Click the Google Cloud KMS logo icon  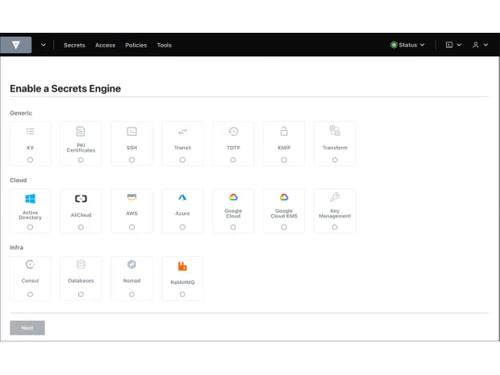click(284, 197)
